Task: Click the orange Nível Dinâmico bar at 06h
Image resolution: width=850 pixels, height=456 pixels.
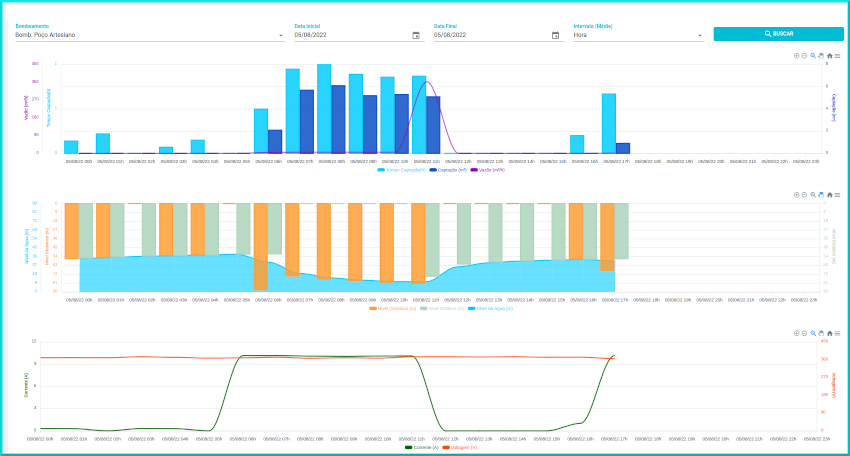Action: (x=261, y=247)
